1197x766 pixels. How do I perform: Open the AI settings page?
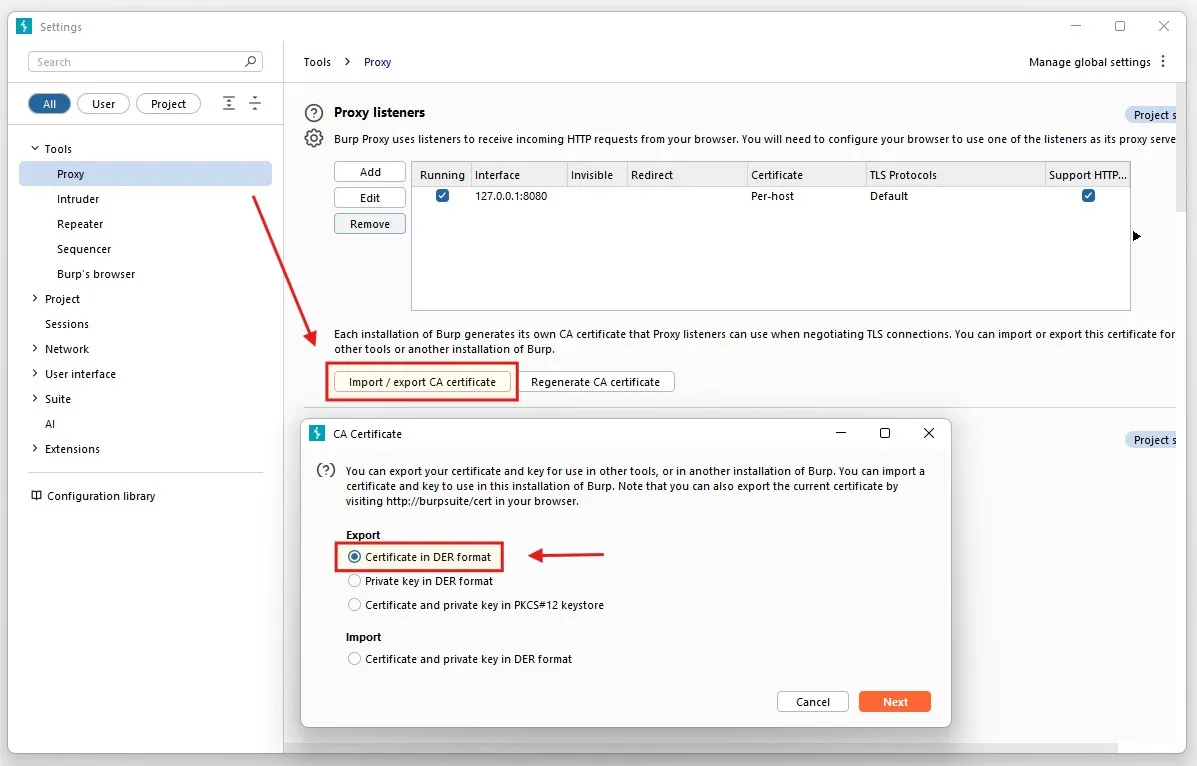point(50,424)
